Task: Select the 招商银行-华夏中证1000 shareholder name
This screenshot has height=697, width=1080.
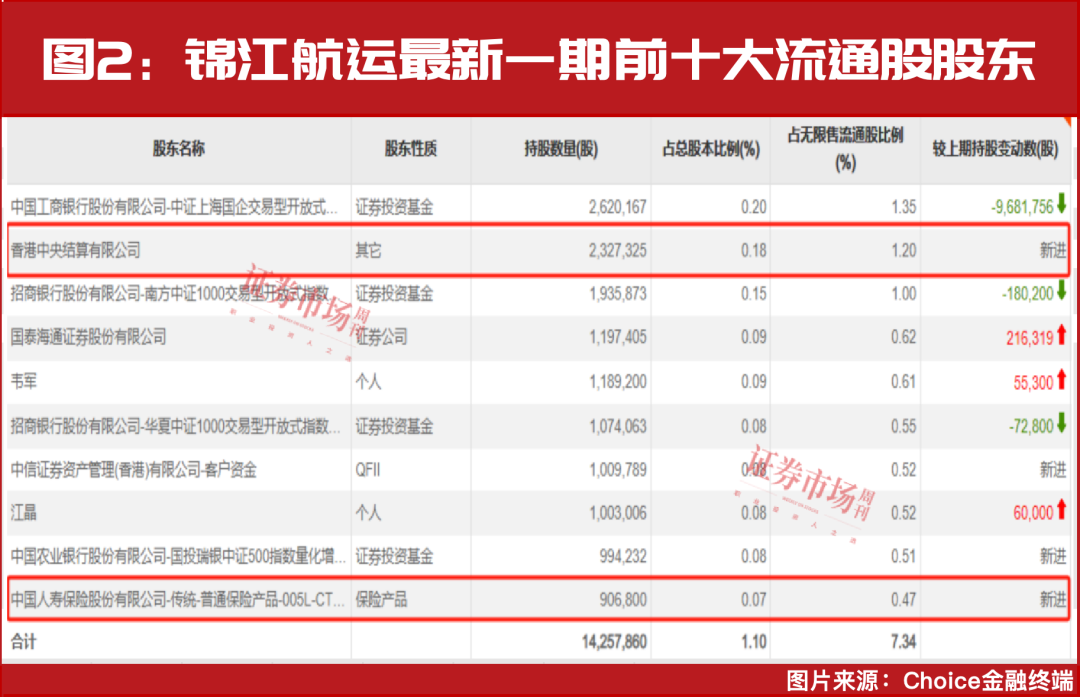Action: [175, 426]
